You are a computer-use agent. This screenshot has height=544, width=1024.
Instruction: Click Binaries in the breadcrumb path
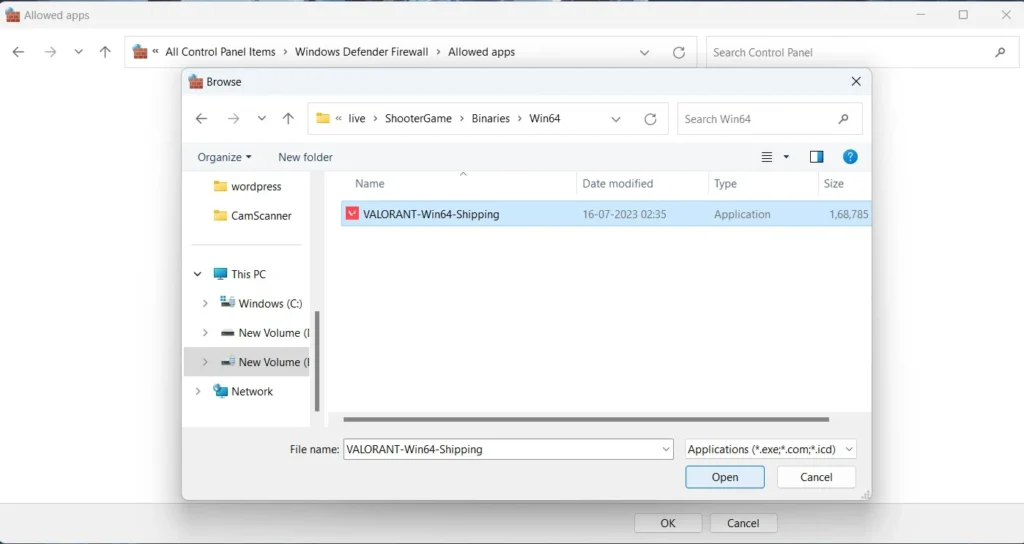coord(490,119)
